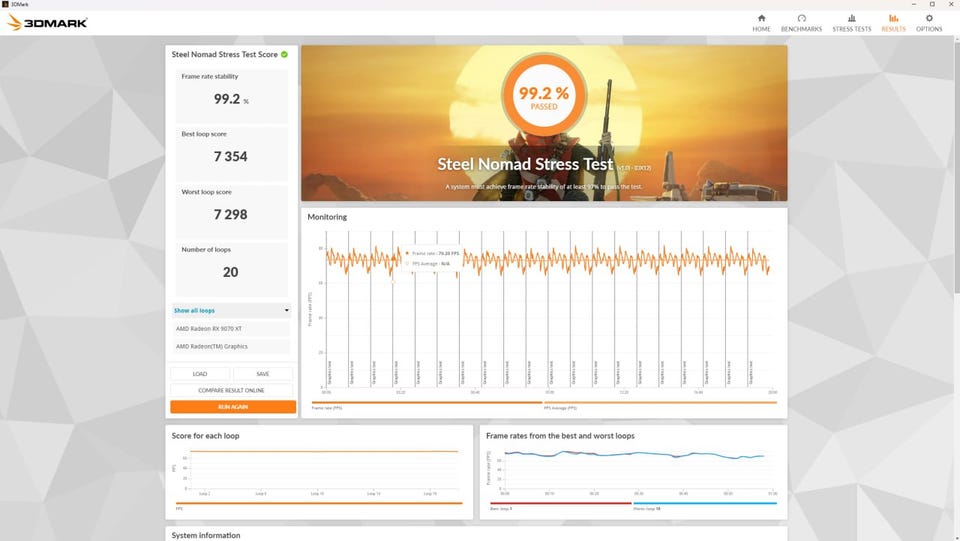
Task: Open the Benchmarks section
Action: 801,23
